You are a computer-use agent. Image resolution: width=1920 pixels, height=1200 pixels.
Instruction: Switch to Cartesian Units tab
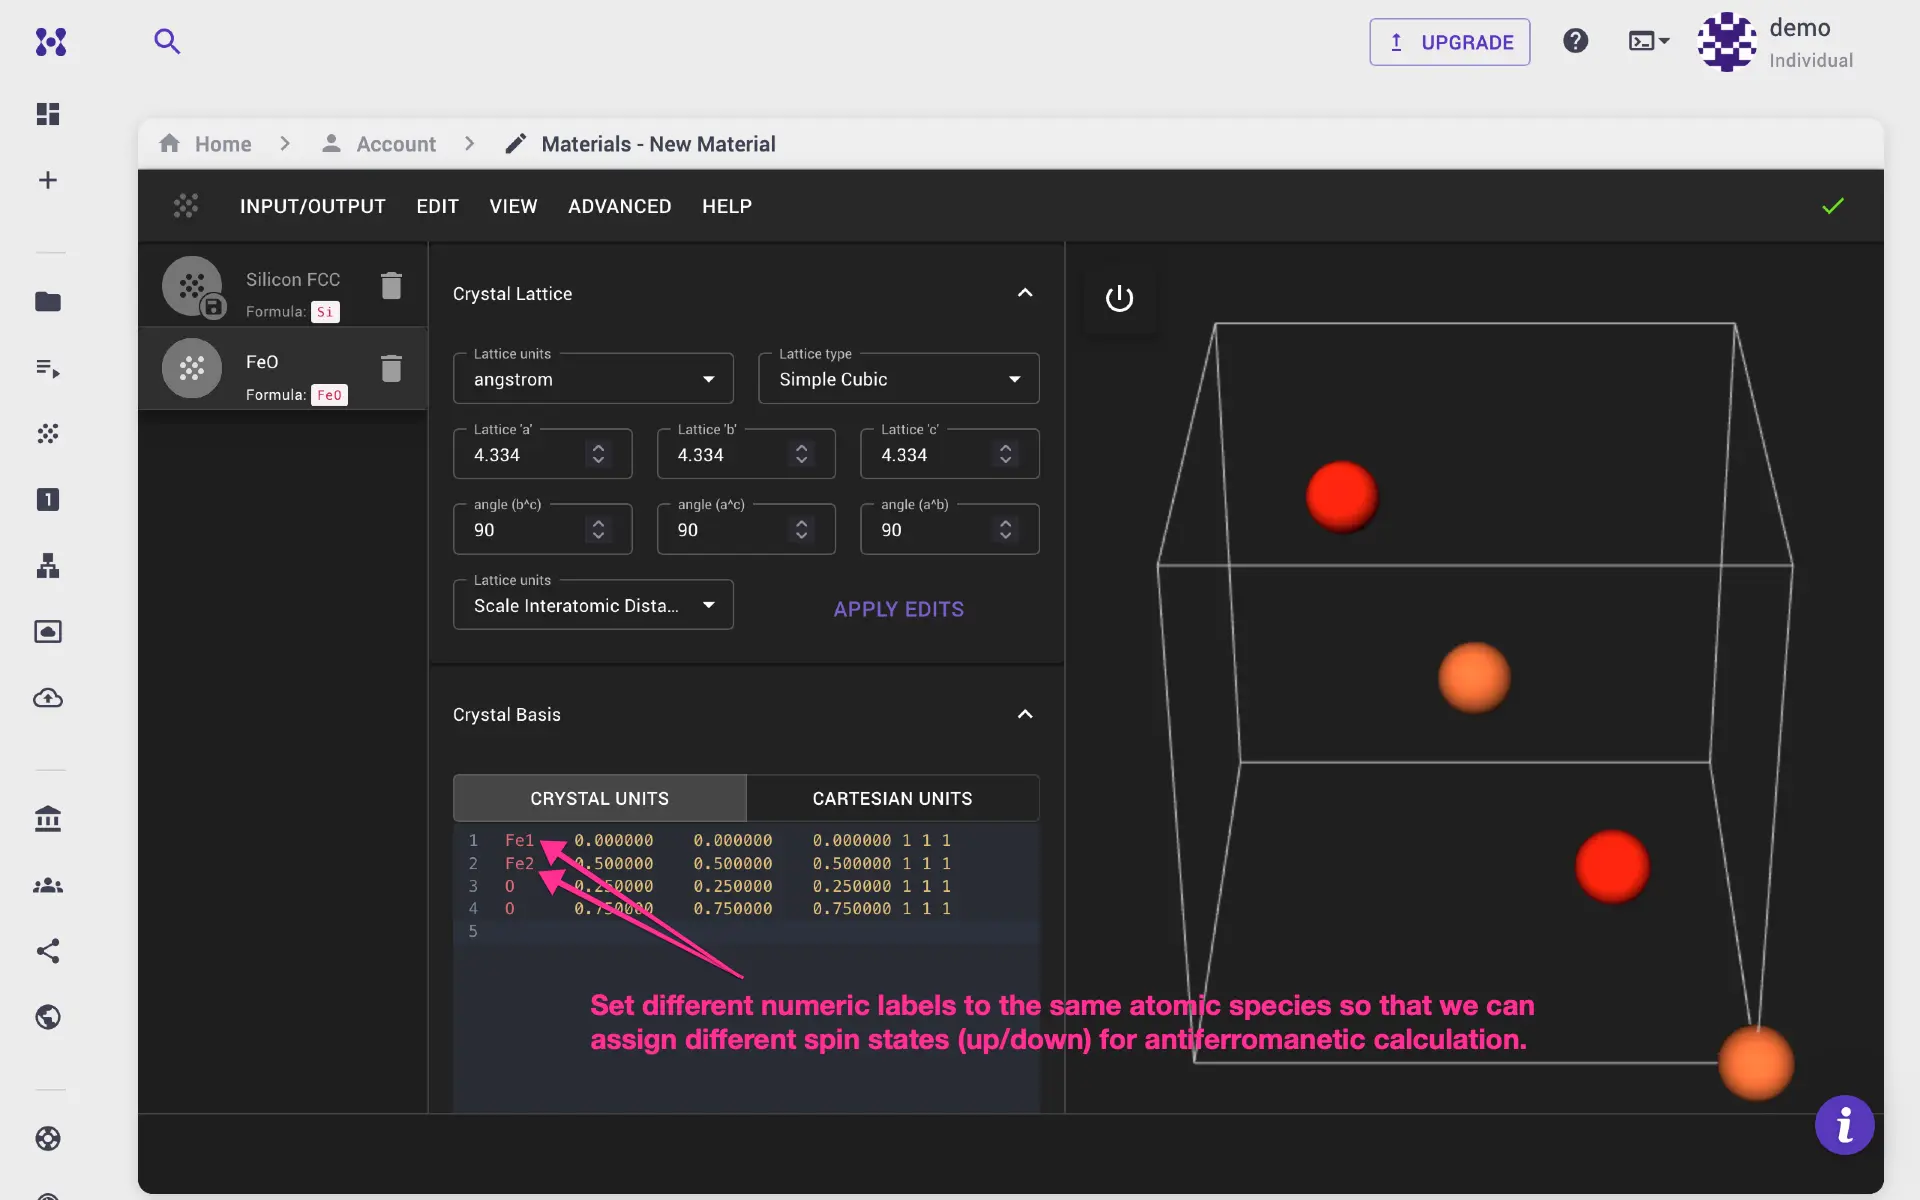pos(892,798)
